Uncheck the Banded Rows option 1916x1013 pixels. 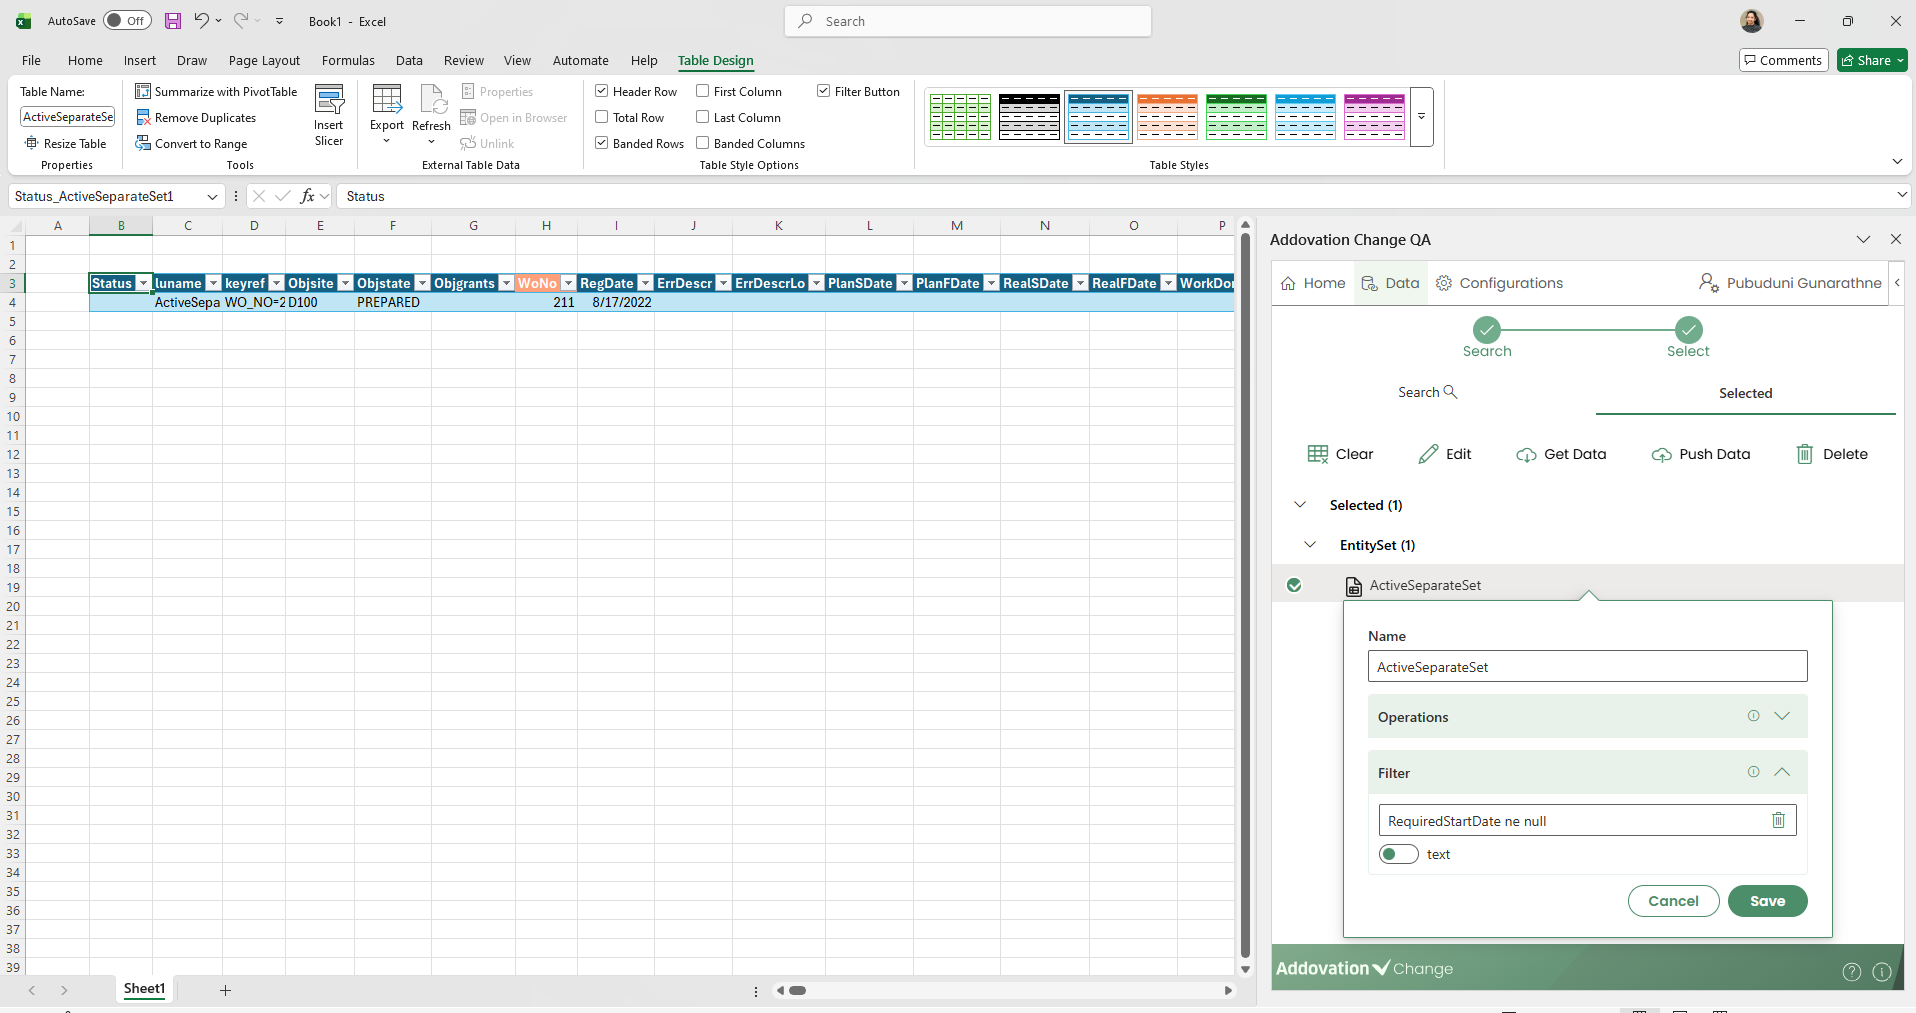pos(602,143)
